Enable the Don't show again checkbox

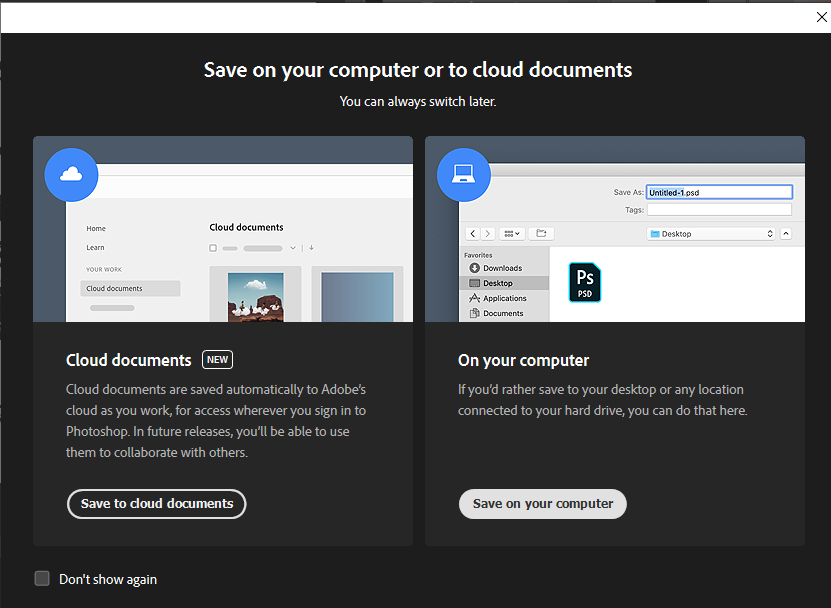click(42, 578)
